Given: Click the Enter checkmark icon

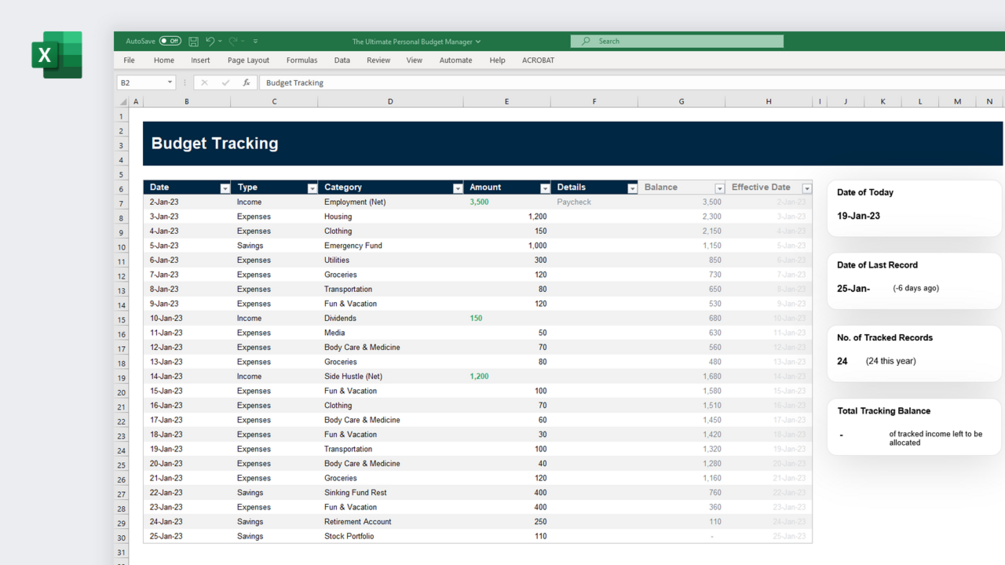Looking at the screenshot, I should tap(226, 83).
